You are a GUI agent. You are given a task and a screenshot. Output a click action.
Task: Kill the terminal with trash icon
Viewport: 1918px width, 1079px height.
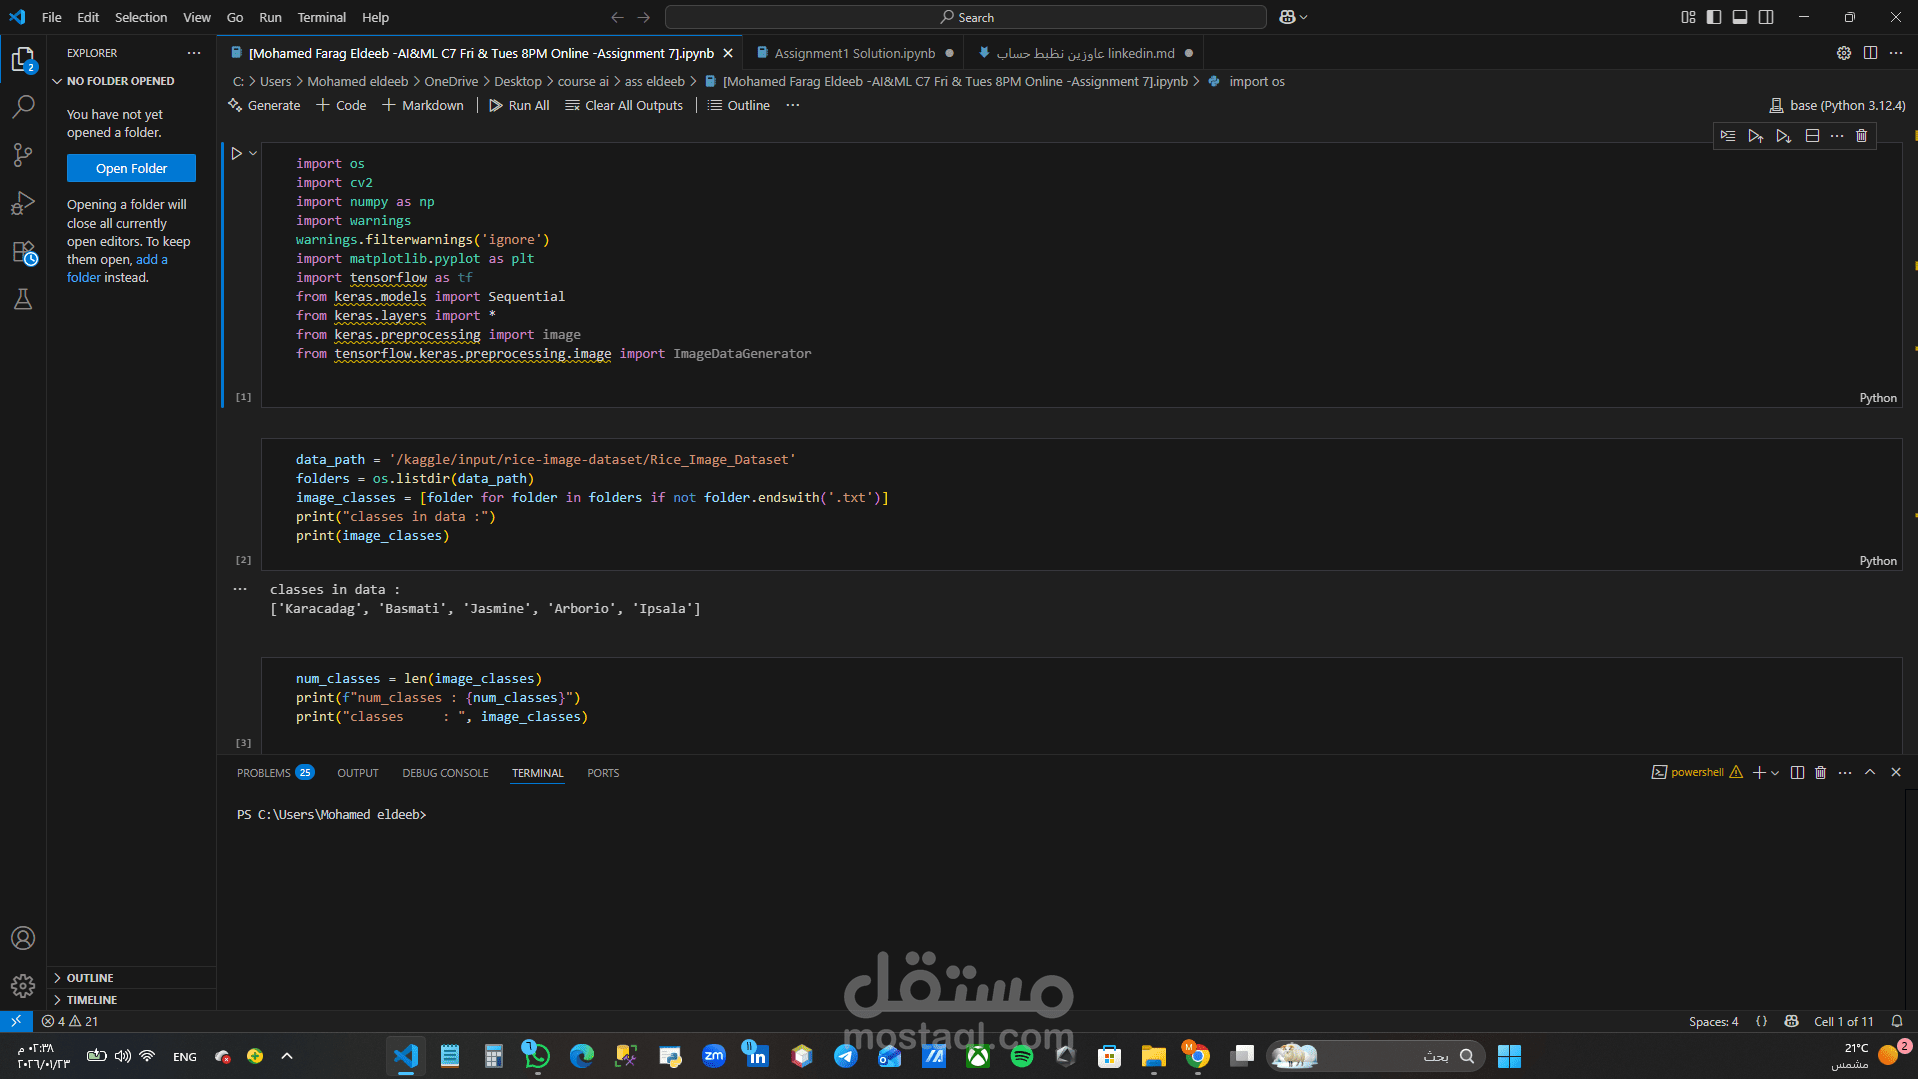pyautogui.click(x=1820, y=773)
